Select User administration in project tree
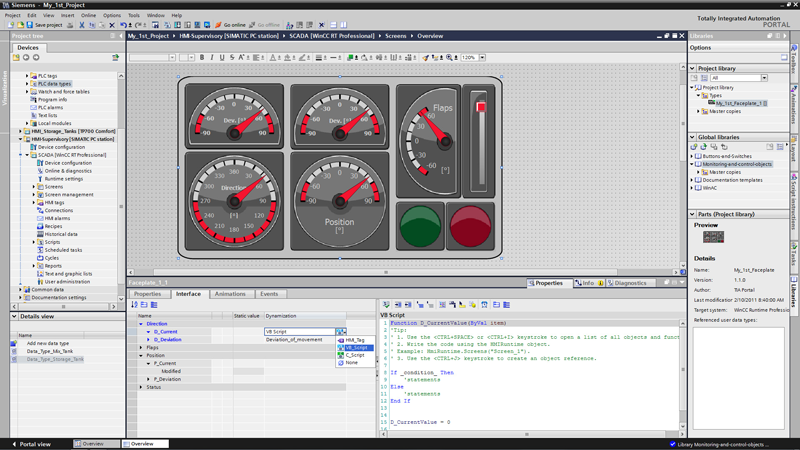The width and height of the screenshot is (800, 450). tap(67, 282)
